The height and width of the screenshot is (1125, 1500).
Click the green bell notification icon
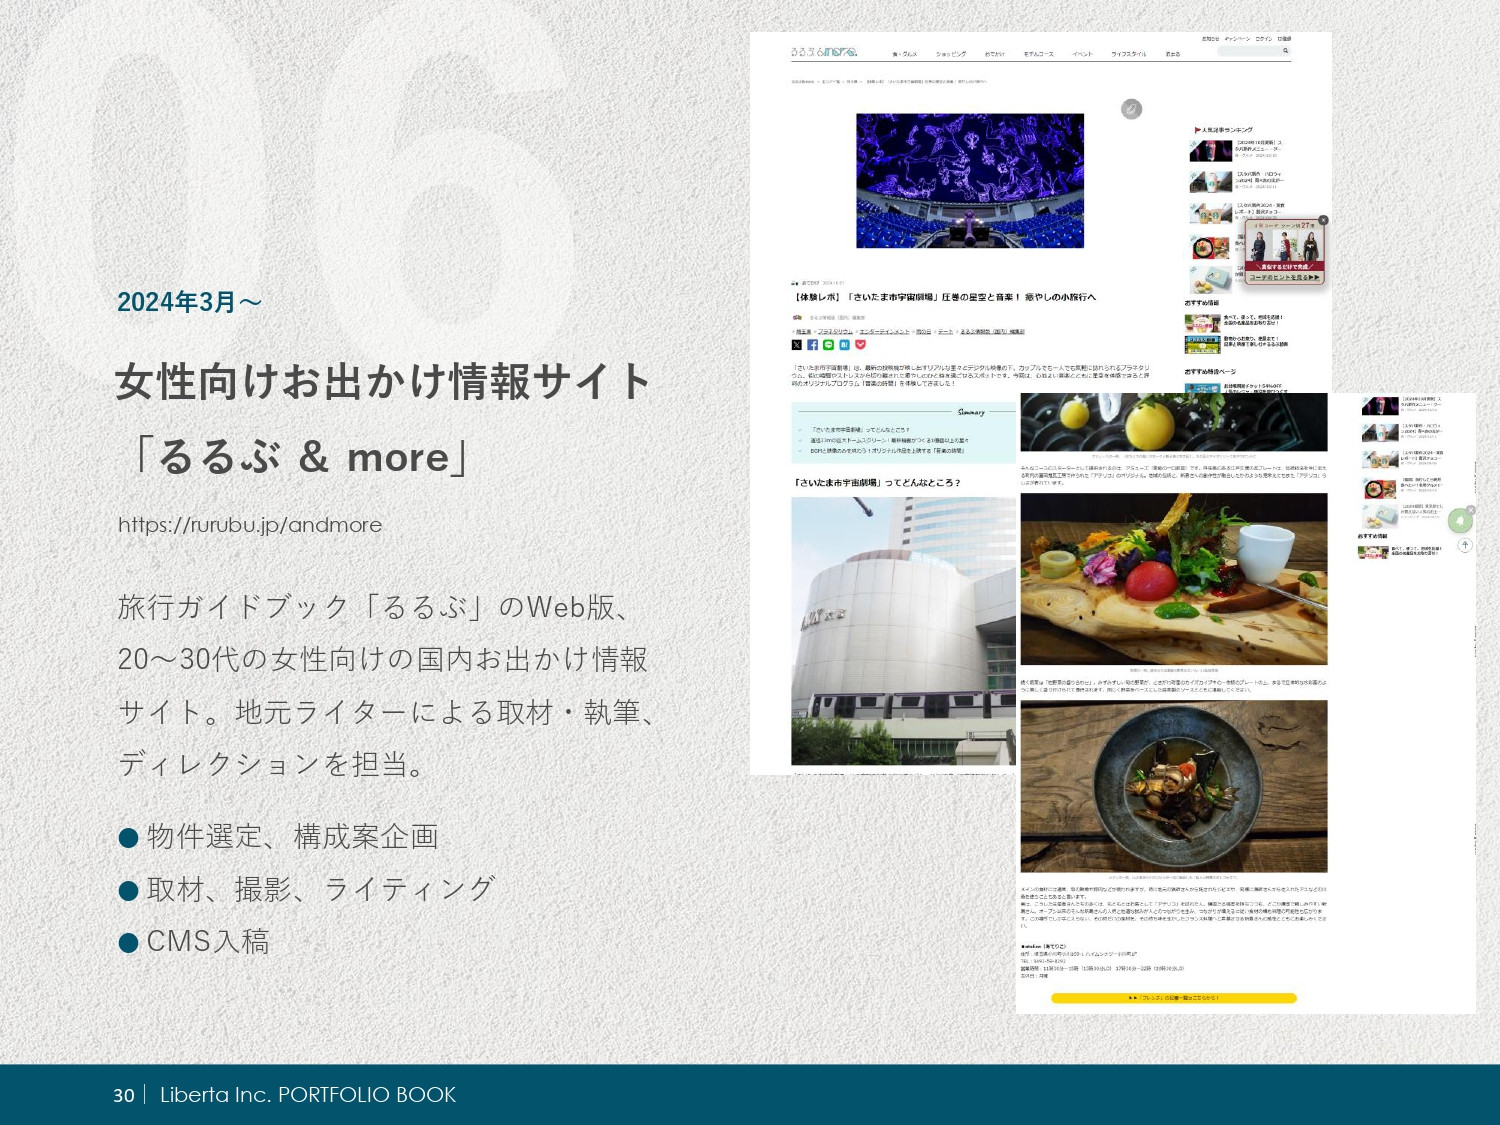(x=1460, y=521)
